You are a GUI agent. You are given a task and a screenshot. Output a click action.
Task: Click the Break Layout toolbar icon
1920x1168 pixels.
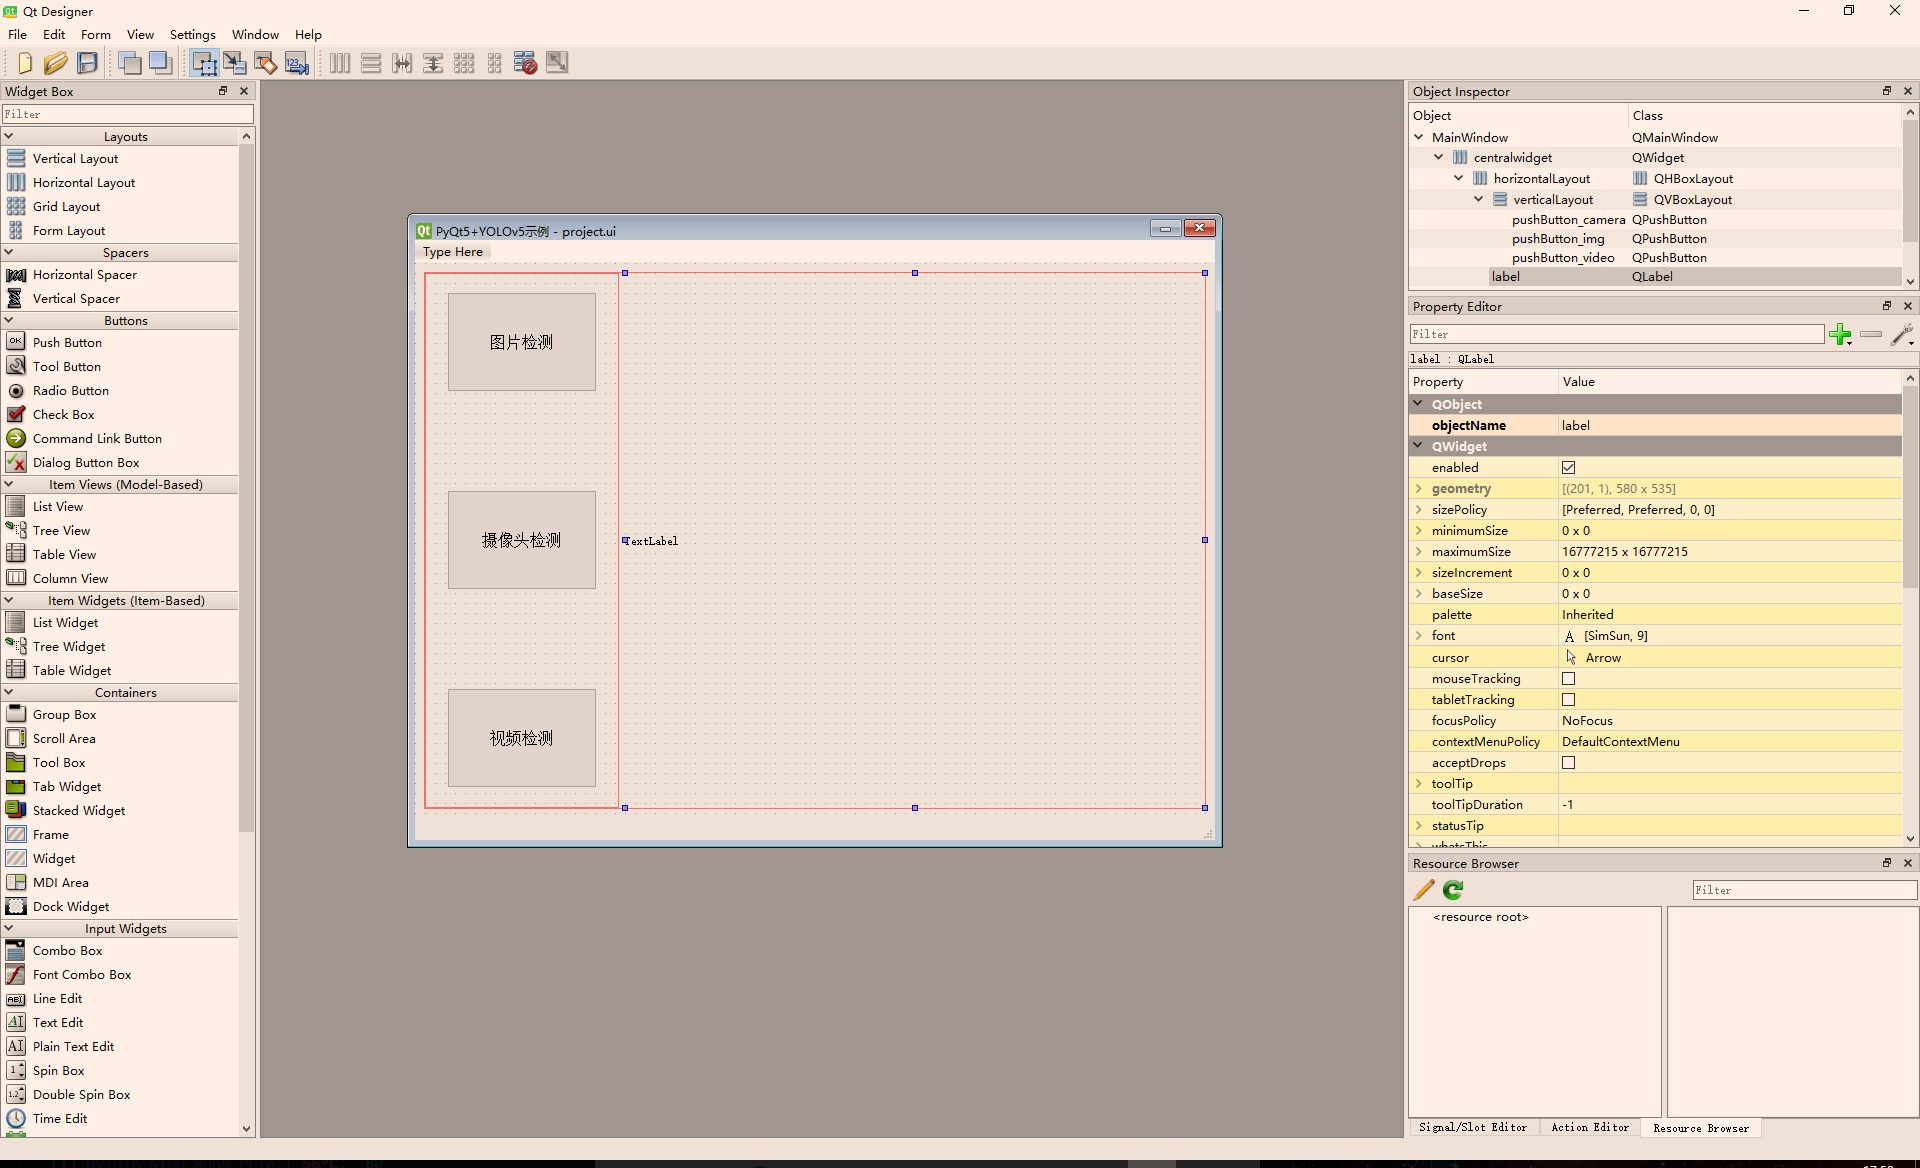pos(525,63)
